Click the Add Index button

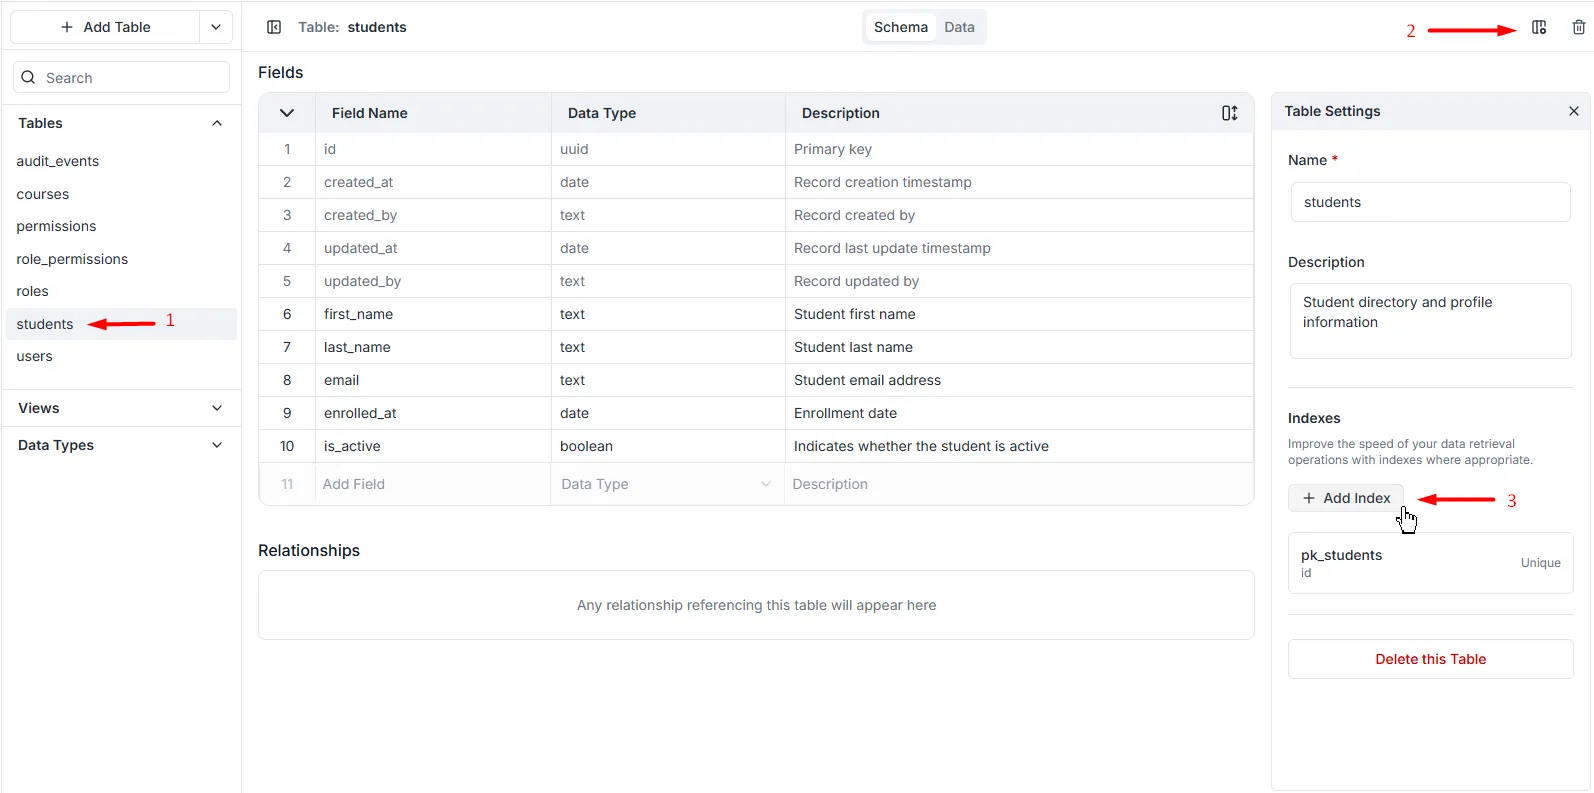click(1346, 498)
